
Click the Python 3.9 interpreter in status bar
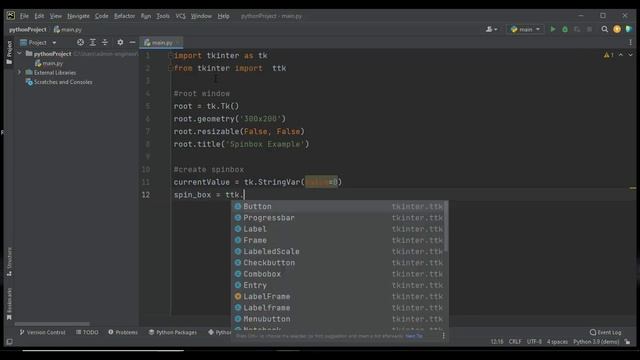pos(596,342)
